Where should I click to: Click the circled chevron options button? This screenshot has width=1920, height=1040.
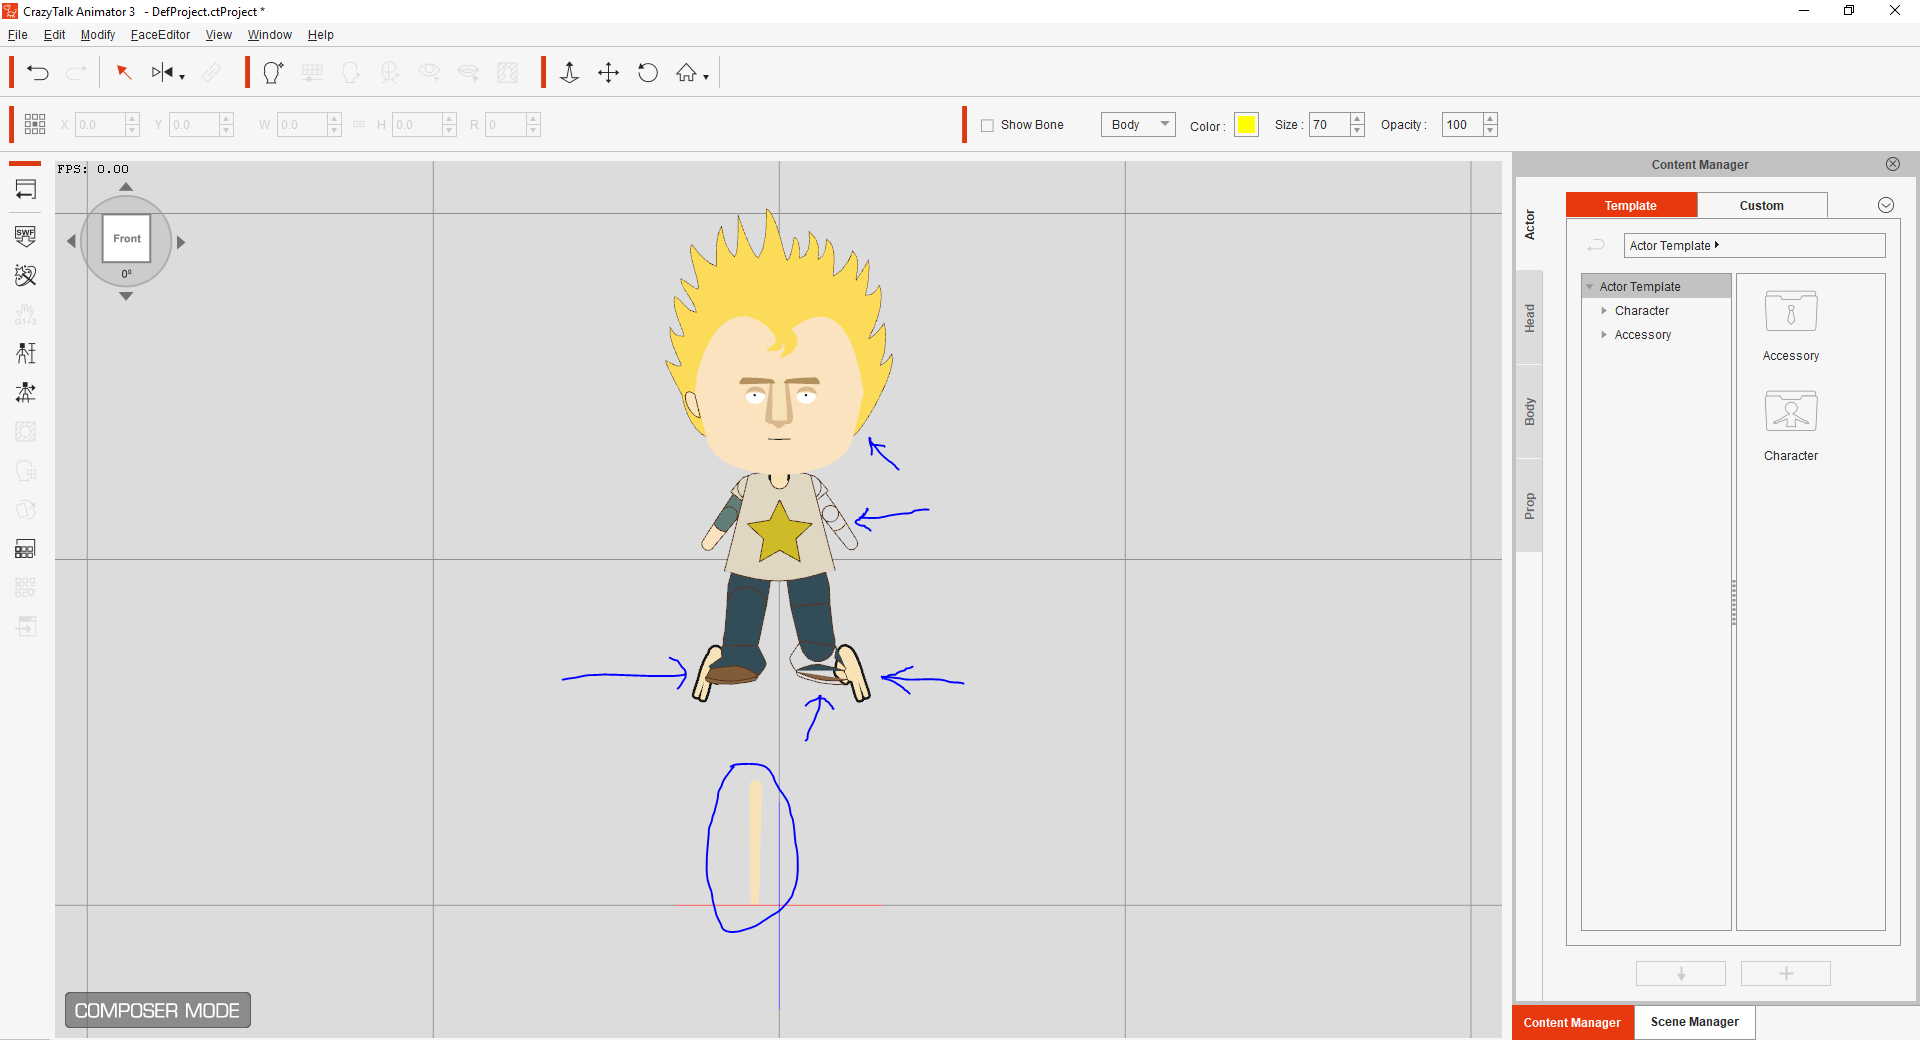coord(1886,205)
